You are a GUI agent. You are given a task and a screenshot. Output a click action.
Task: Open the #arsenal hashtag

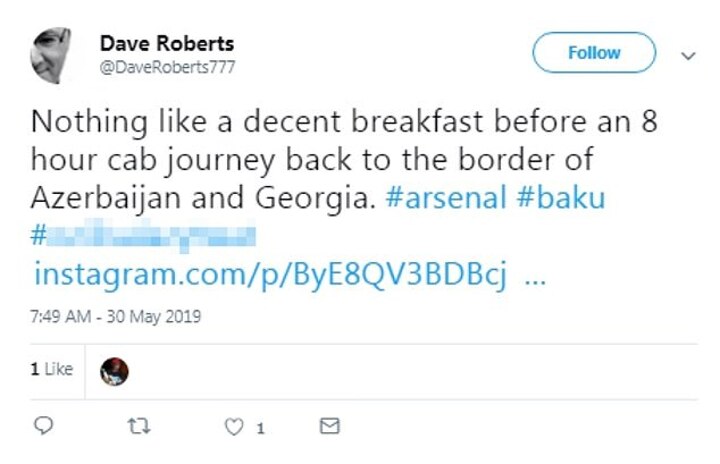tap(446, 198)
